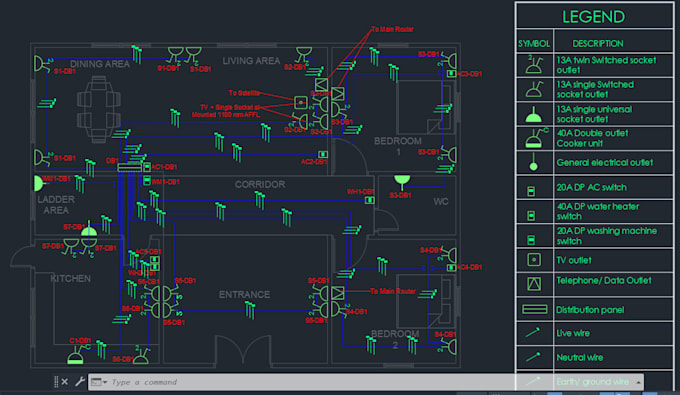This screenshot has width=680, height=395.
Task: Select the AC1-DB1 circuit label
Action: pyautogui.click(x=164, y=167)
